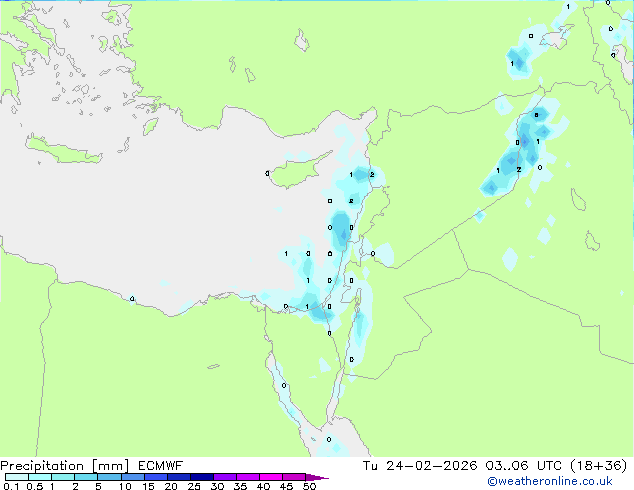Screen dimensions: 634x490
Task: Pick the 15–20 mm legend swatch
Action: tap(156, 477)
